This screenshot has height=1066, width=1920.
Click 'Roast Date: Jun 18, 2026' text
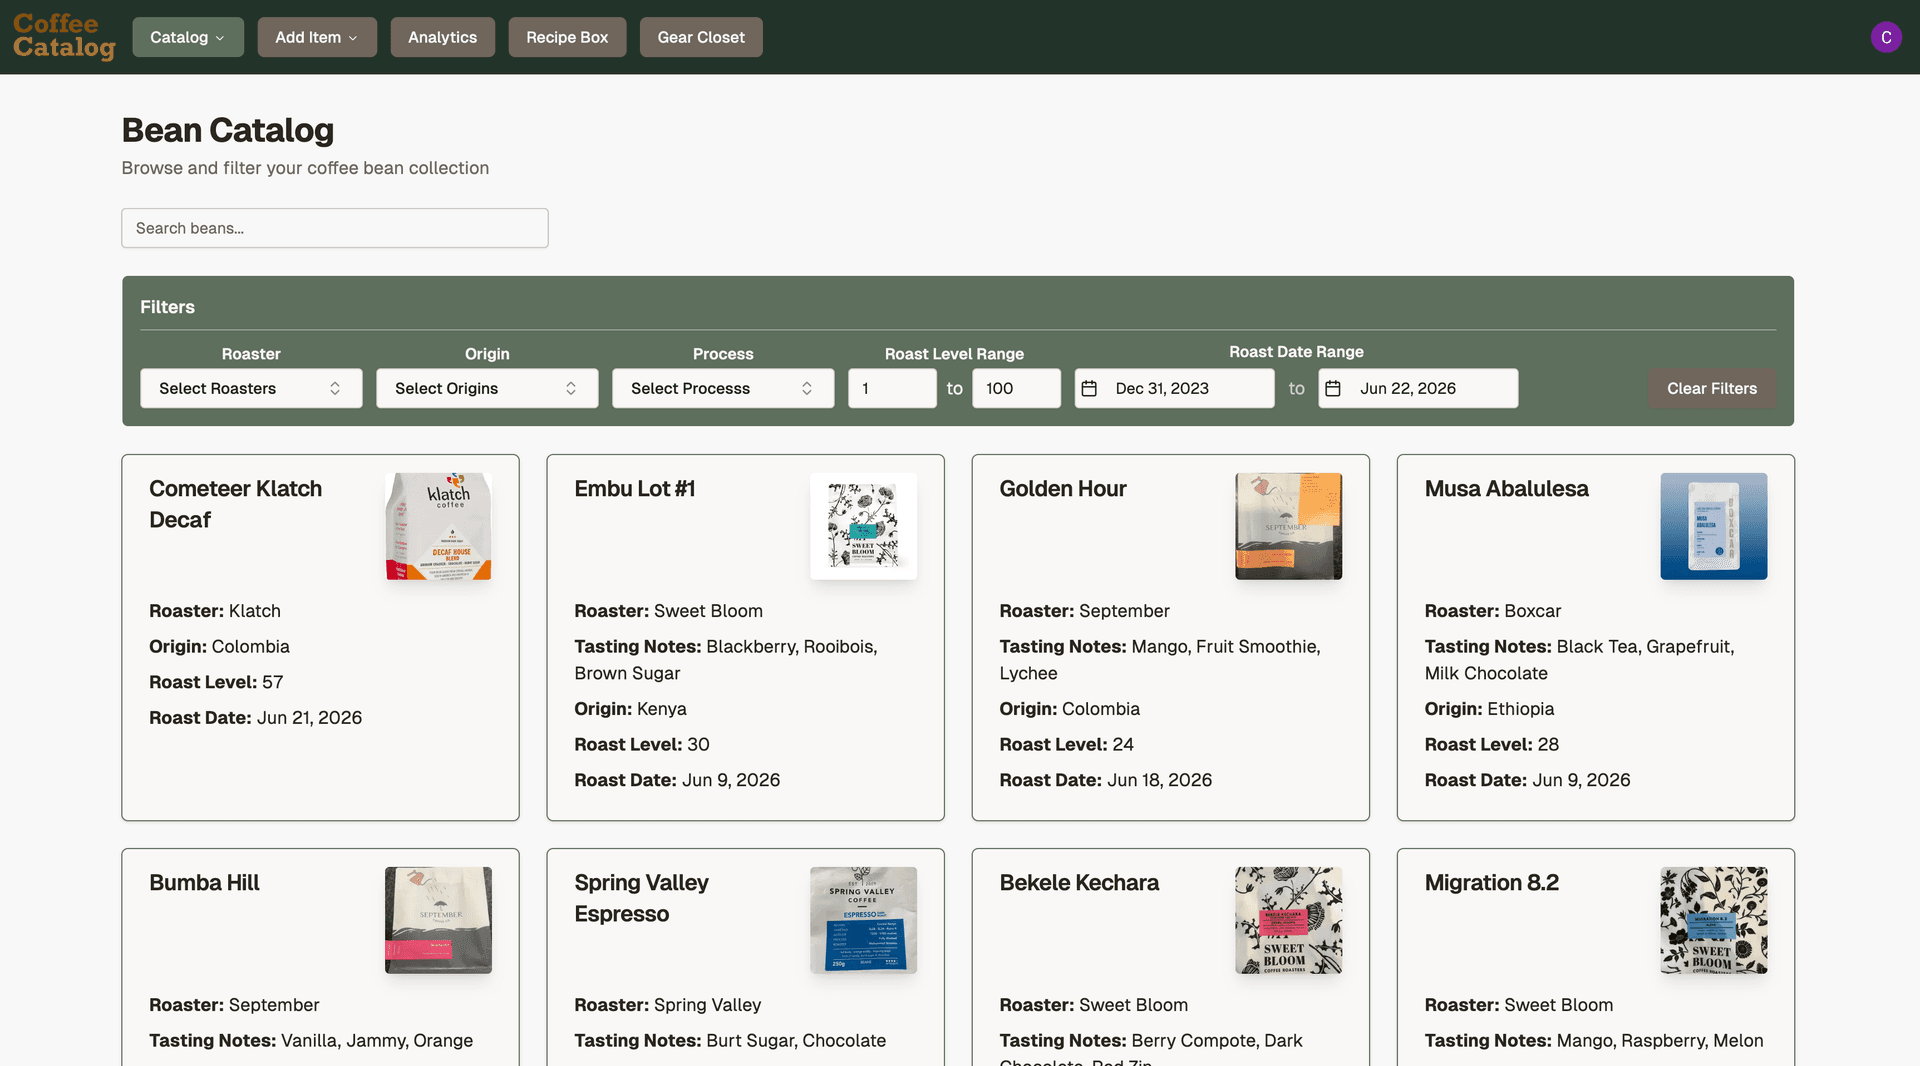(1105, 780)
